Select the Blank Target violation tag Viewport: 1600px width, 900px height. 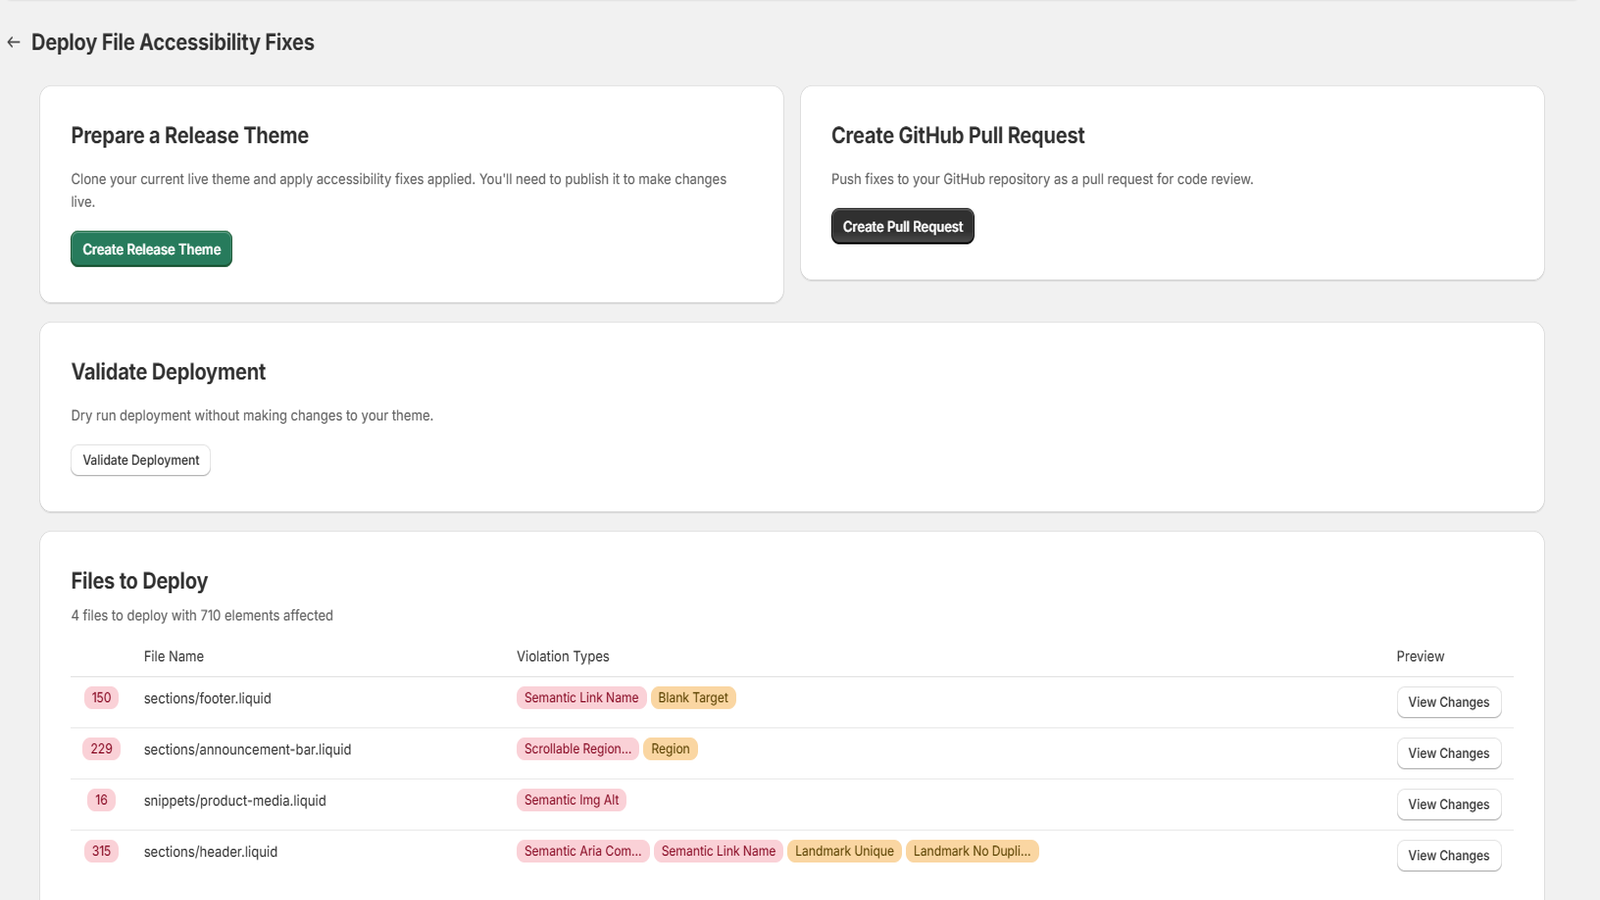point(693,698)
